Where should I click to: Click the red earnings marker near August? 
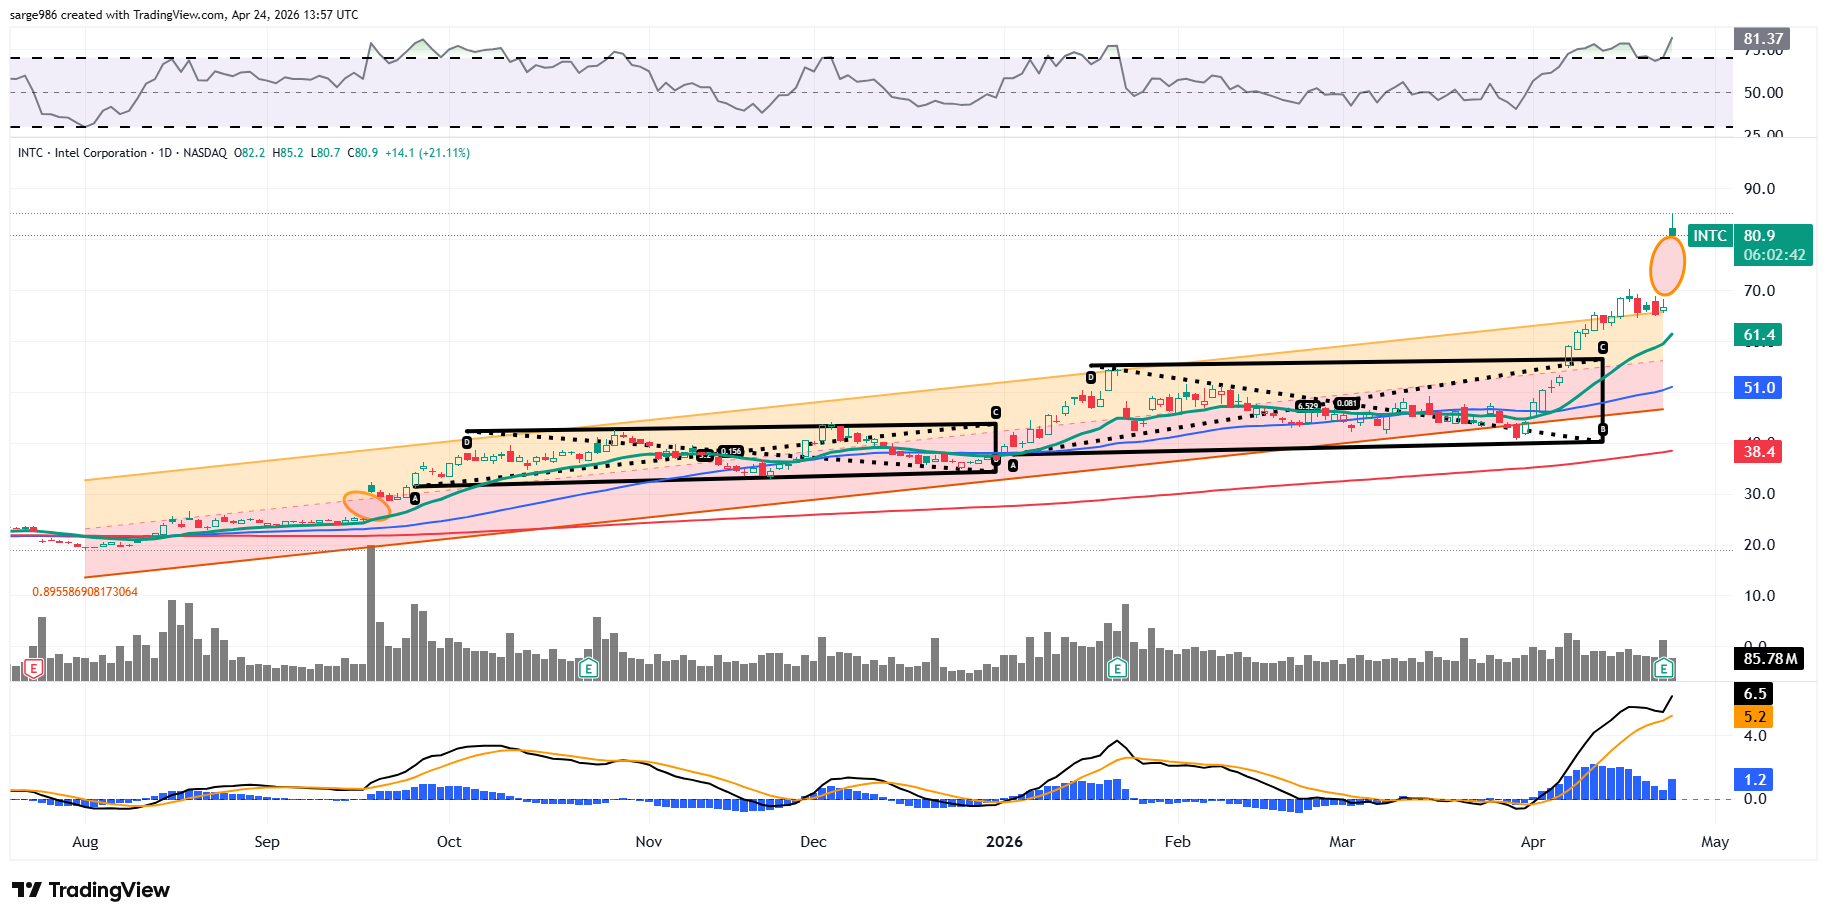[34, 668]
